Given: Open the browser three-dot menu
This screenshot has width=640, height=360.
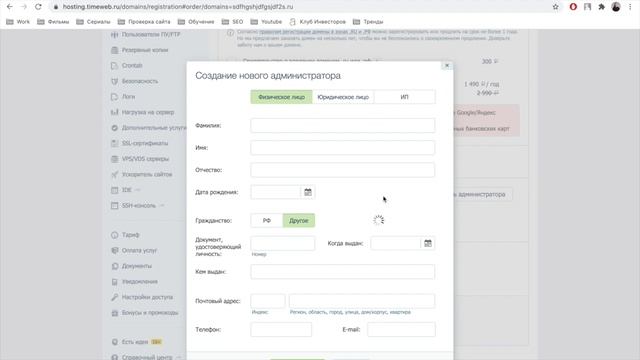Looking at the screenshot, I should tap(631, 7).
